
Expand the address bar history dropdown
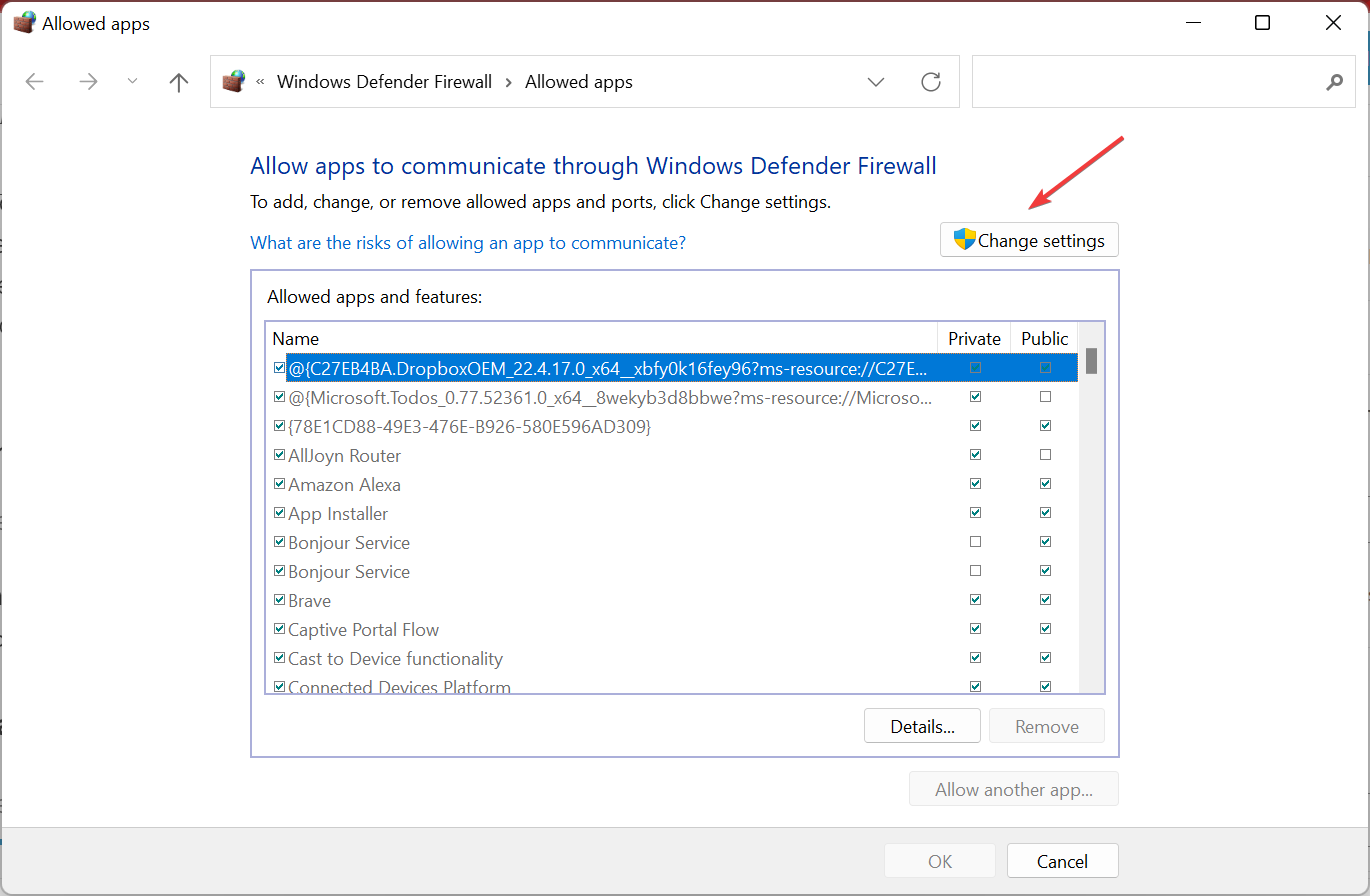[x=876, y=82]
